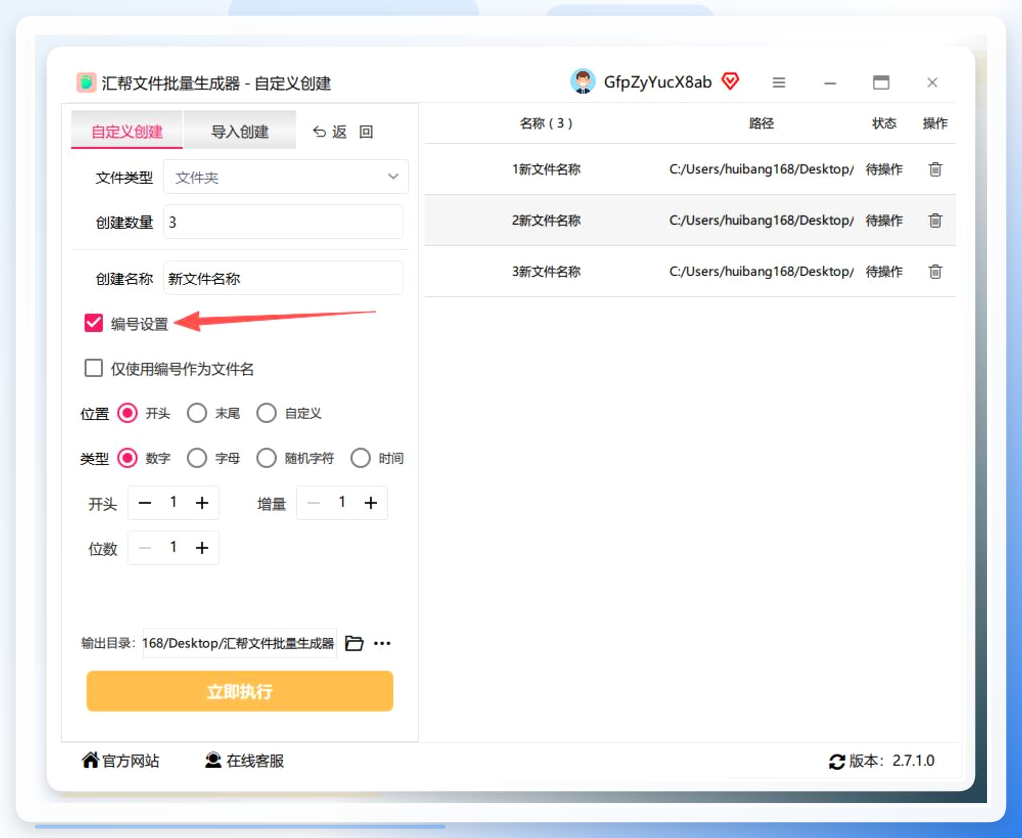Click the version refresh icon
1022x838 pixels.
[x=837, y=761]
